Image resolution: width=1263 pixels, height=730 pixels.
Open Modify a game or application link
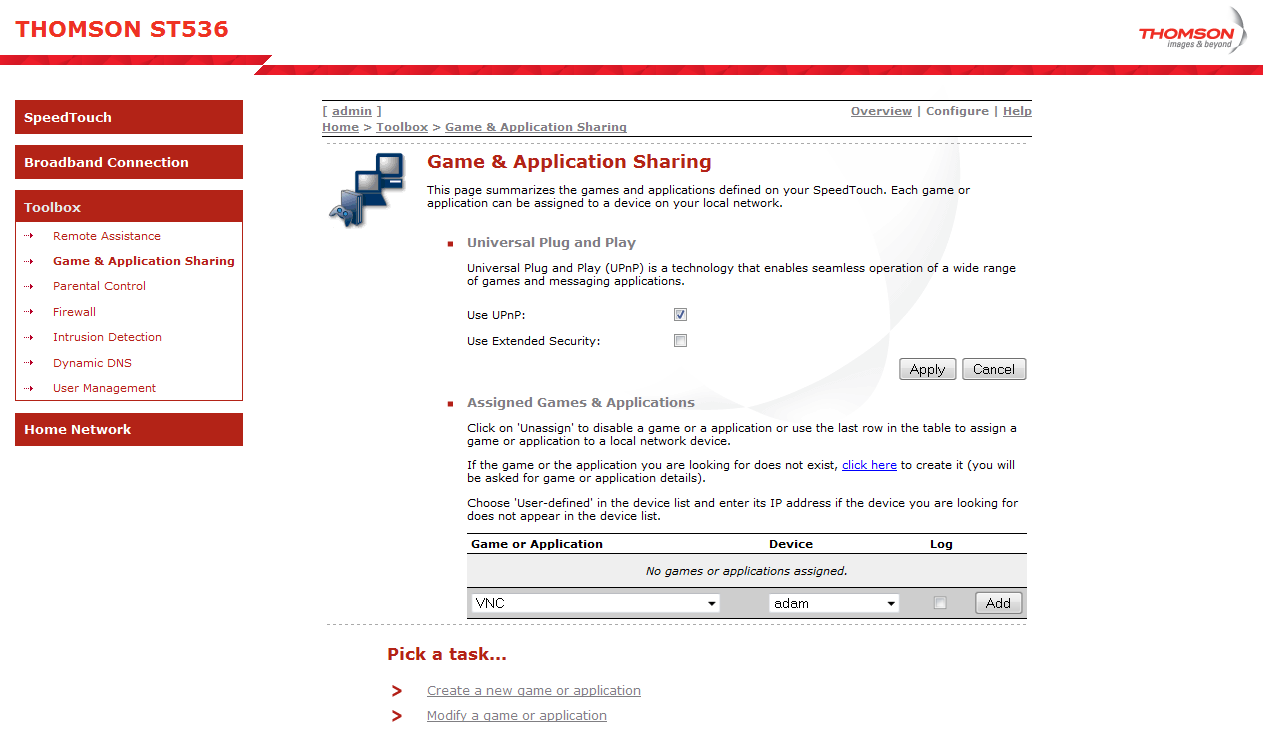tap(517, 716)
